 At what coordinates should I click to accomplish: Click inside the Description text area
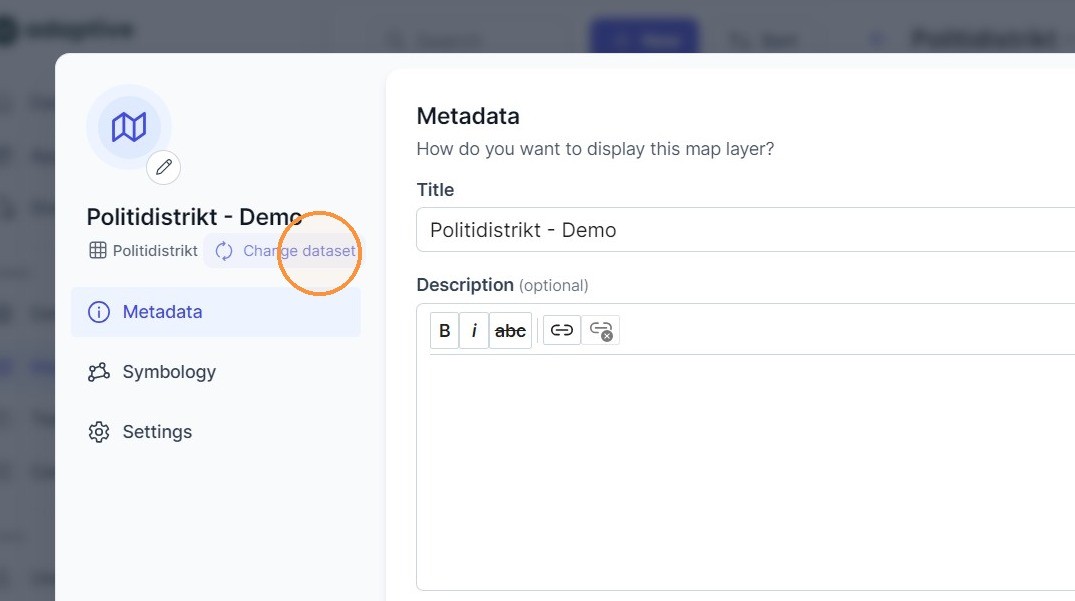pos(745,471)
